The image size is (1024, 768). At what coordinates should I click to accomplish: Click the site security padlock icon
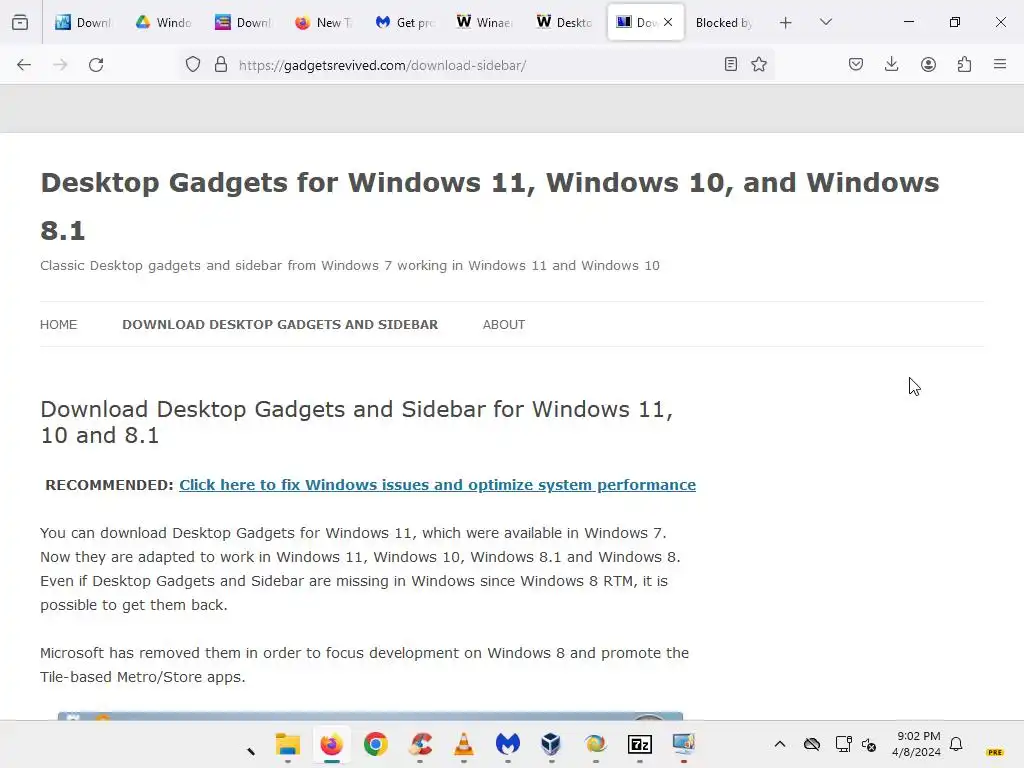(x=221, y=65)
